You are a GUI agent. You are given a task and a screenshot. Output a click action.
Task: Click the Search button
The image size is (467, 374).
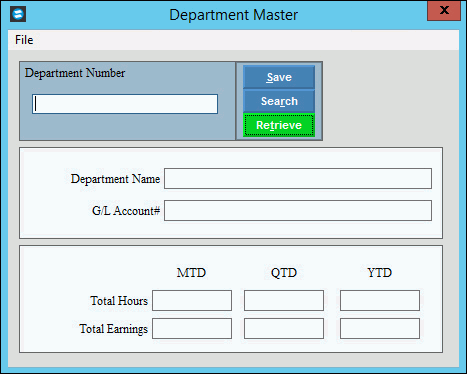[279, 101]
